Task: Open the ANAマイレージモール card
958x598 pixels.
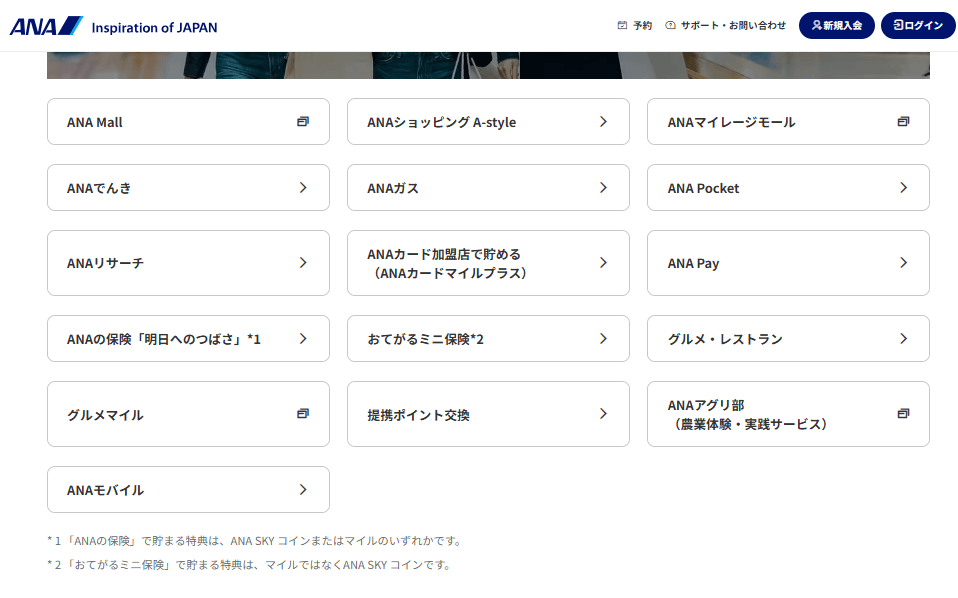Action: coord(788,122)
